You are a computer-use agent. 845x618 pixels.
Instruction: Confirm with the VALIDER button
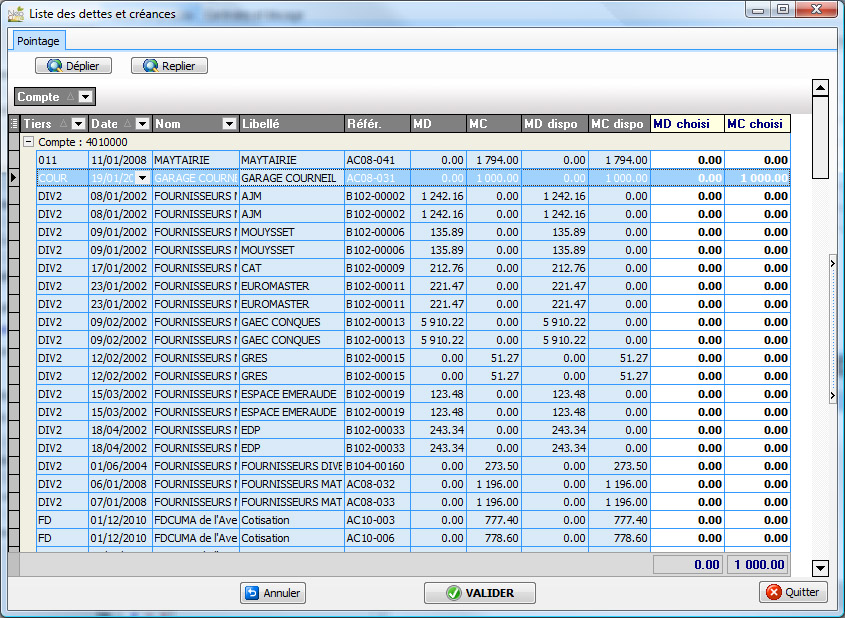pos(480,593)
